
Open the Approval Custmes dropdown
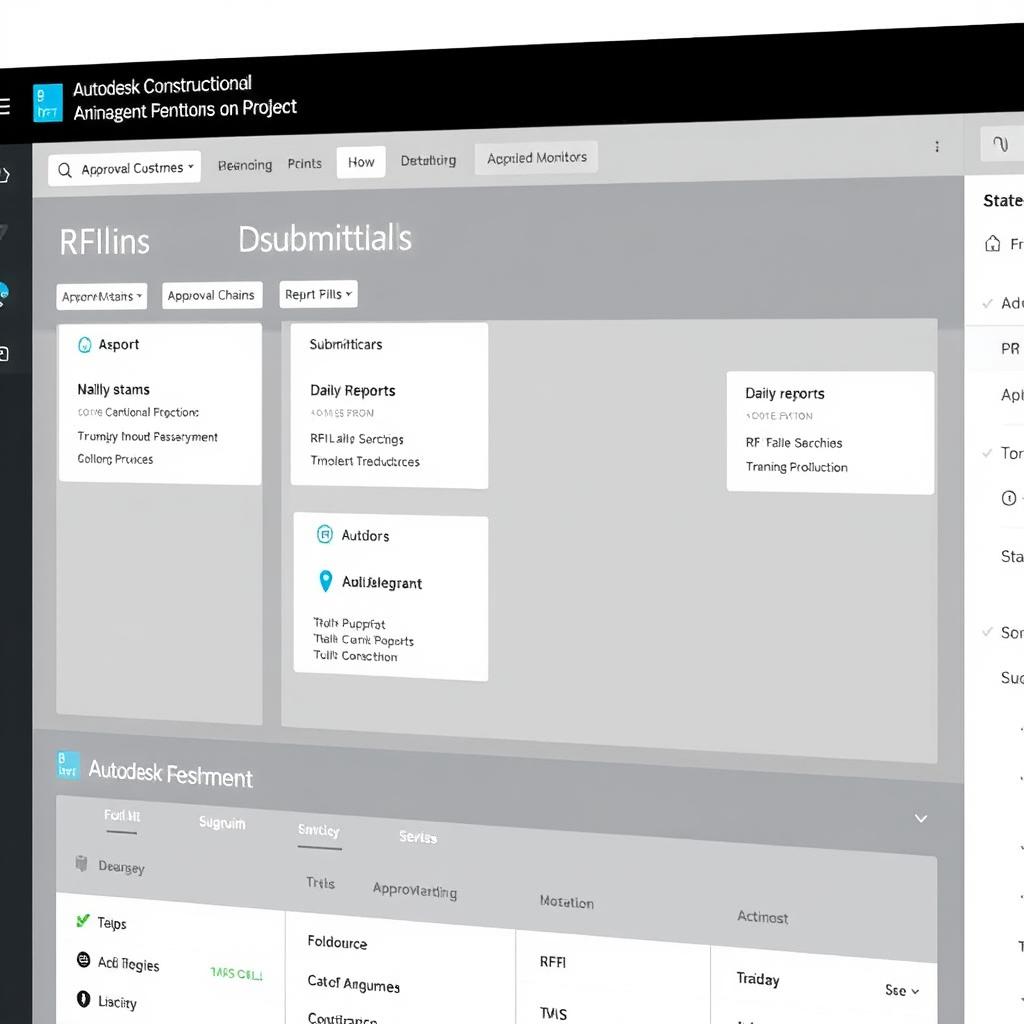124,169
